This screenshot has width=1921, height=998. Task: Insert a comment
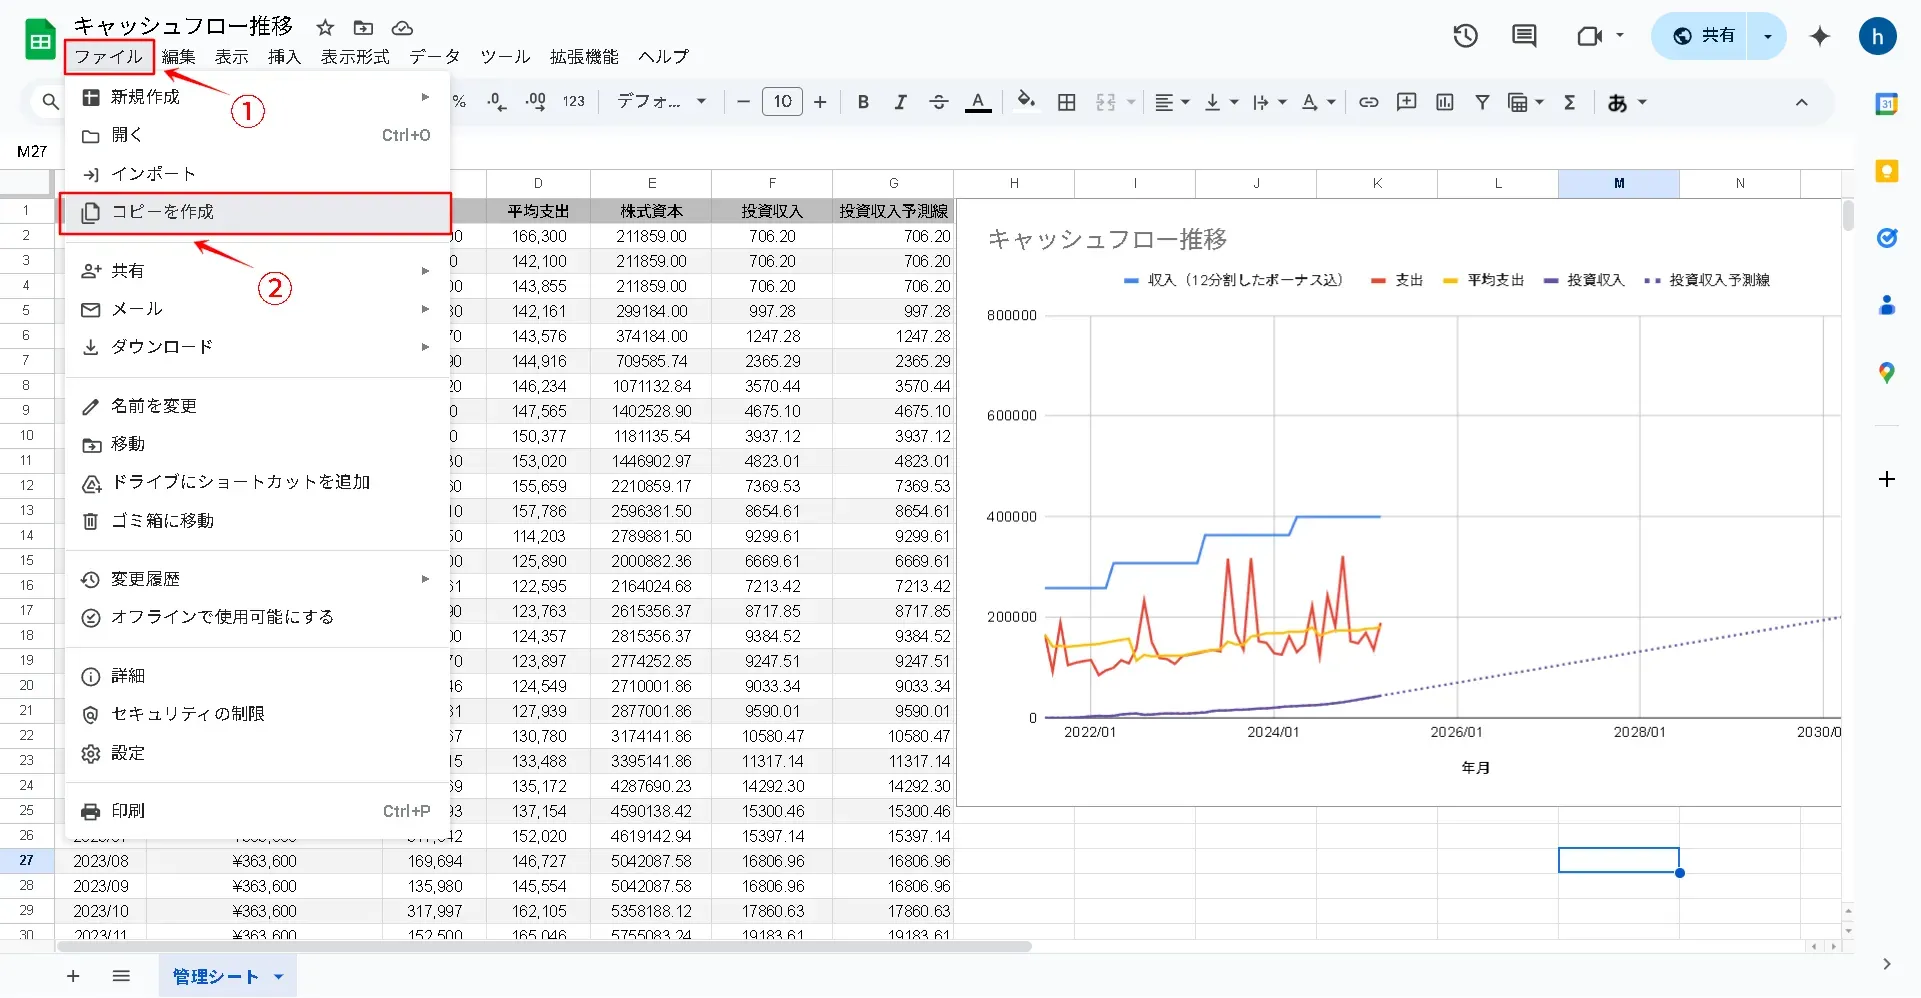[1407, 101]
